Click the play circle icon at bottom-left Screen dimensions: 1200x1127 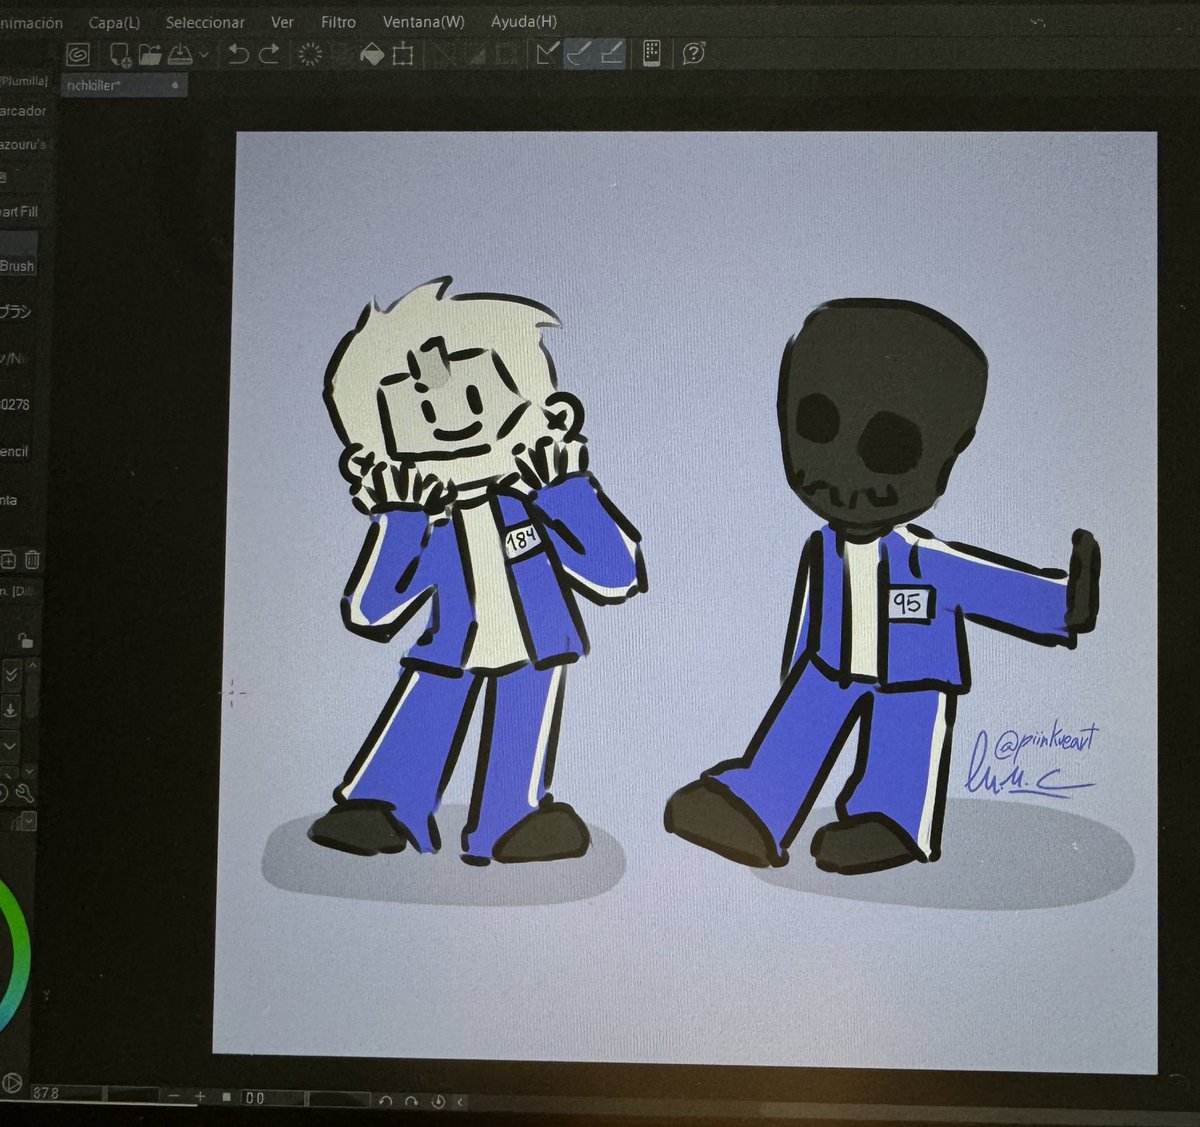point(12,1082)
